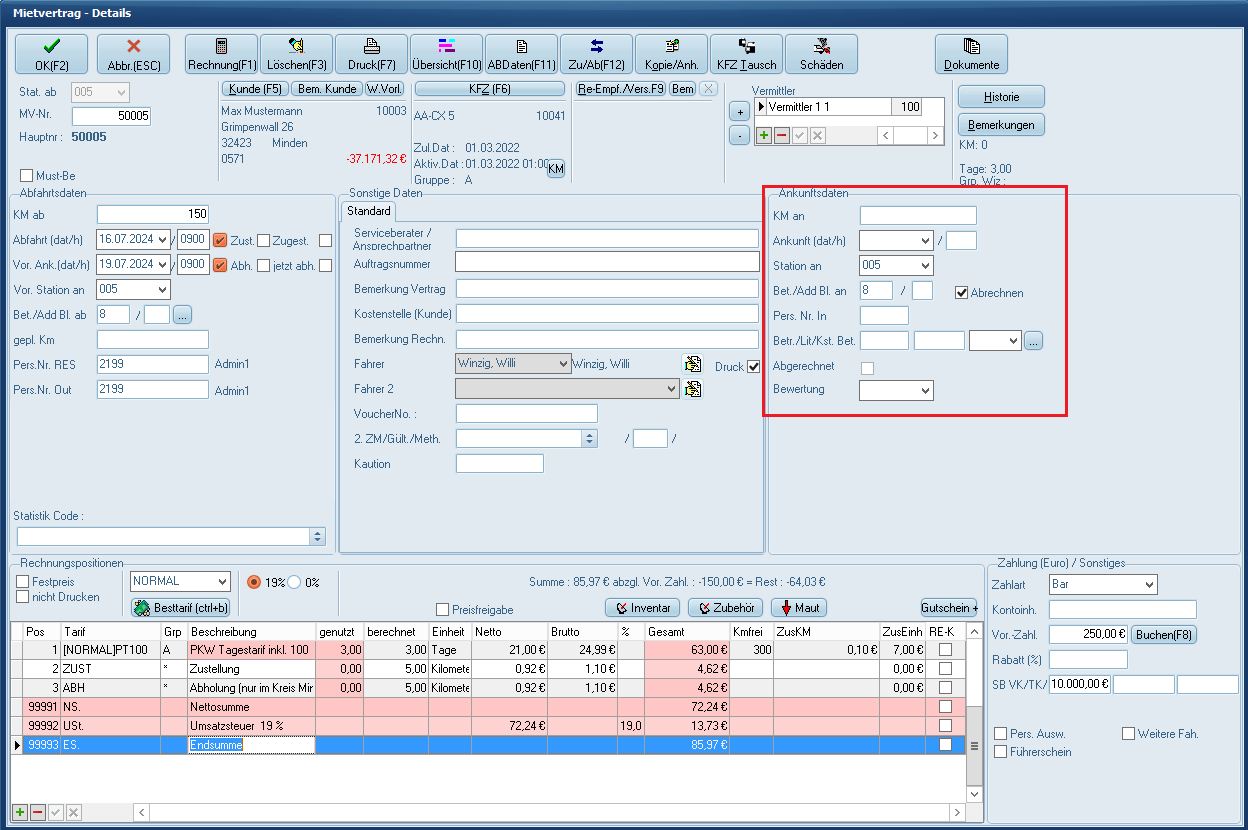This screenshot has height=830, width=1248.
Task: Open the Bewertung dropdown
Action: [x=924, y=390]
